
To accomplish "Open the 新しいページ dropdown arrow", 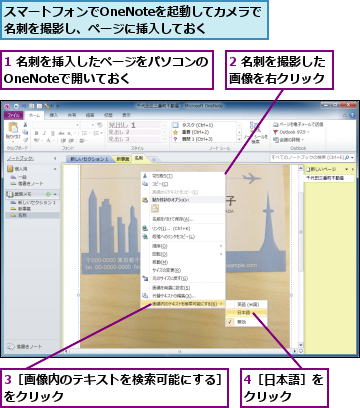I will coord(347,169).
